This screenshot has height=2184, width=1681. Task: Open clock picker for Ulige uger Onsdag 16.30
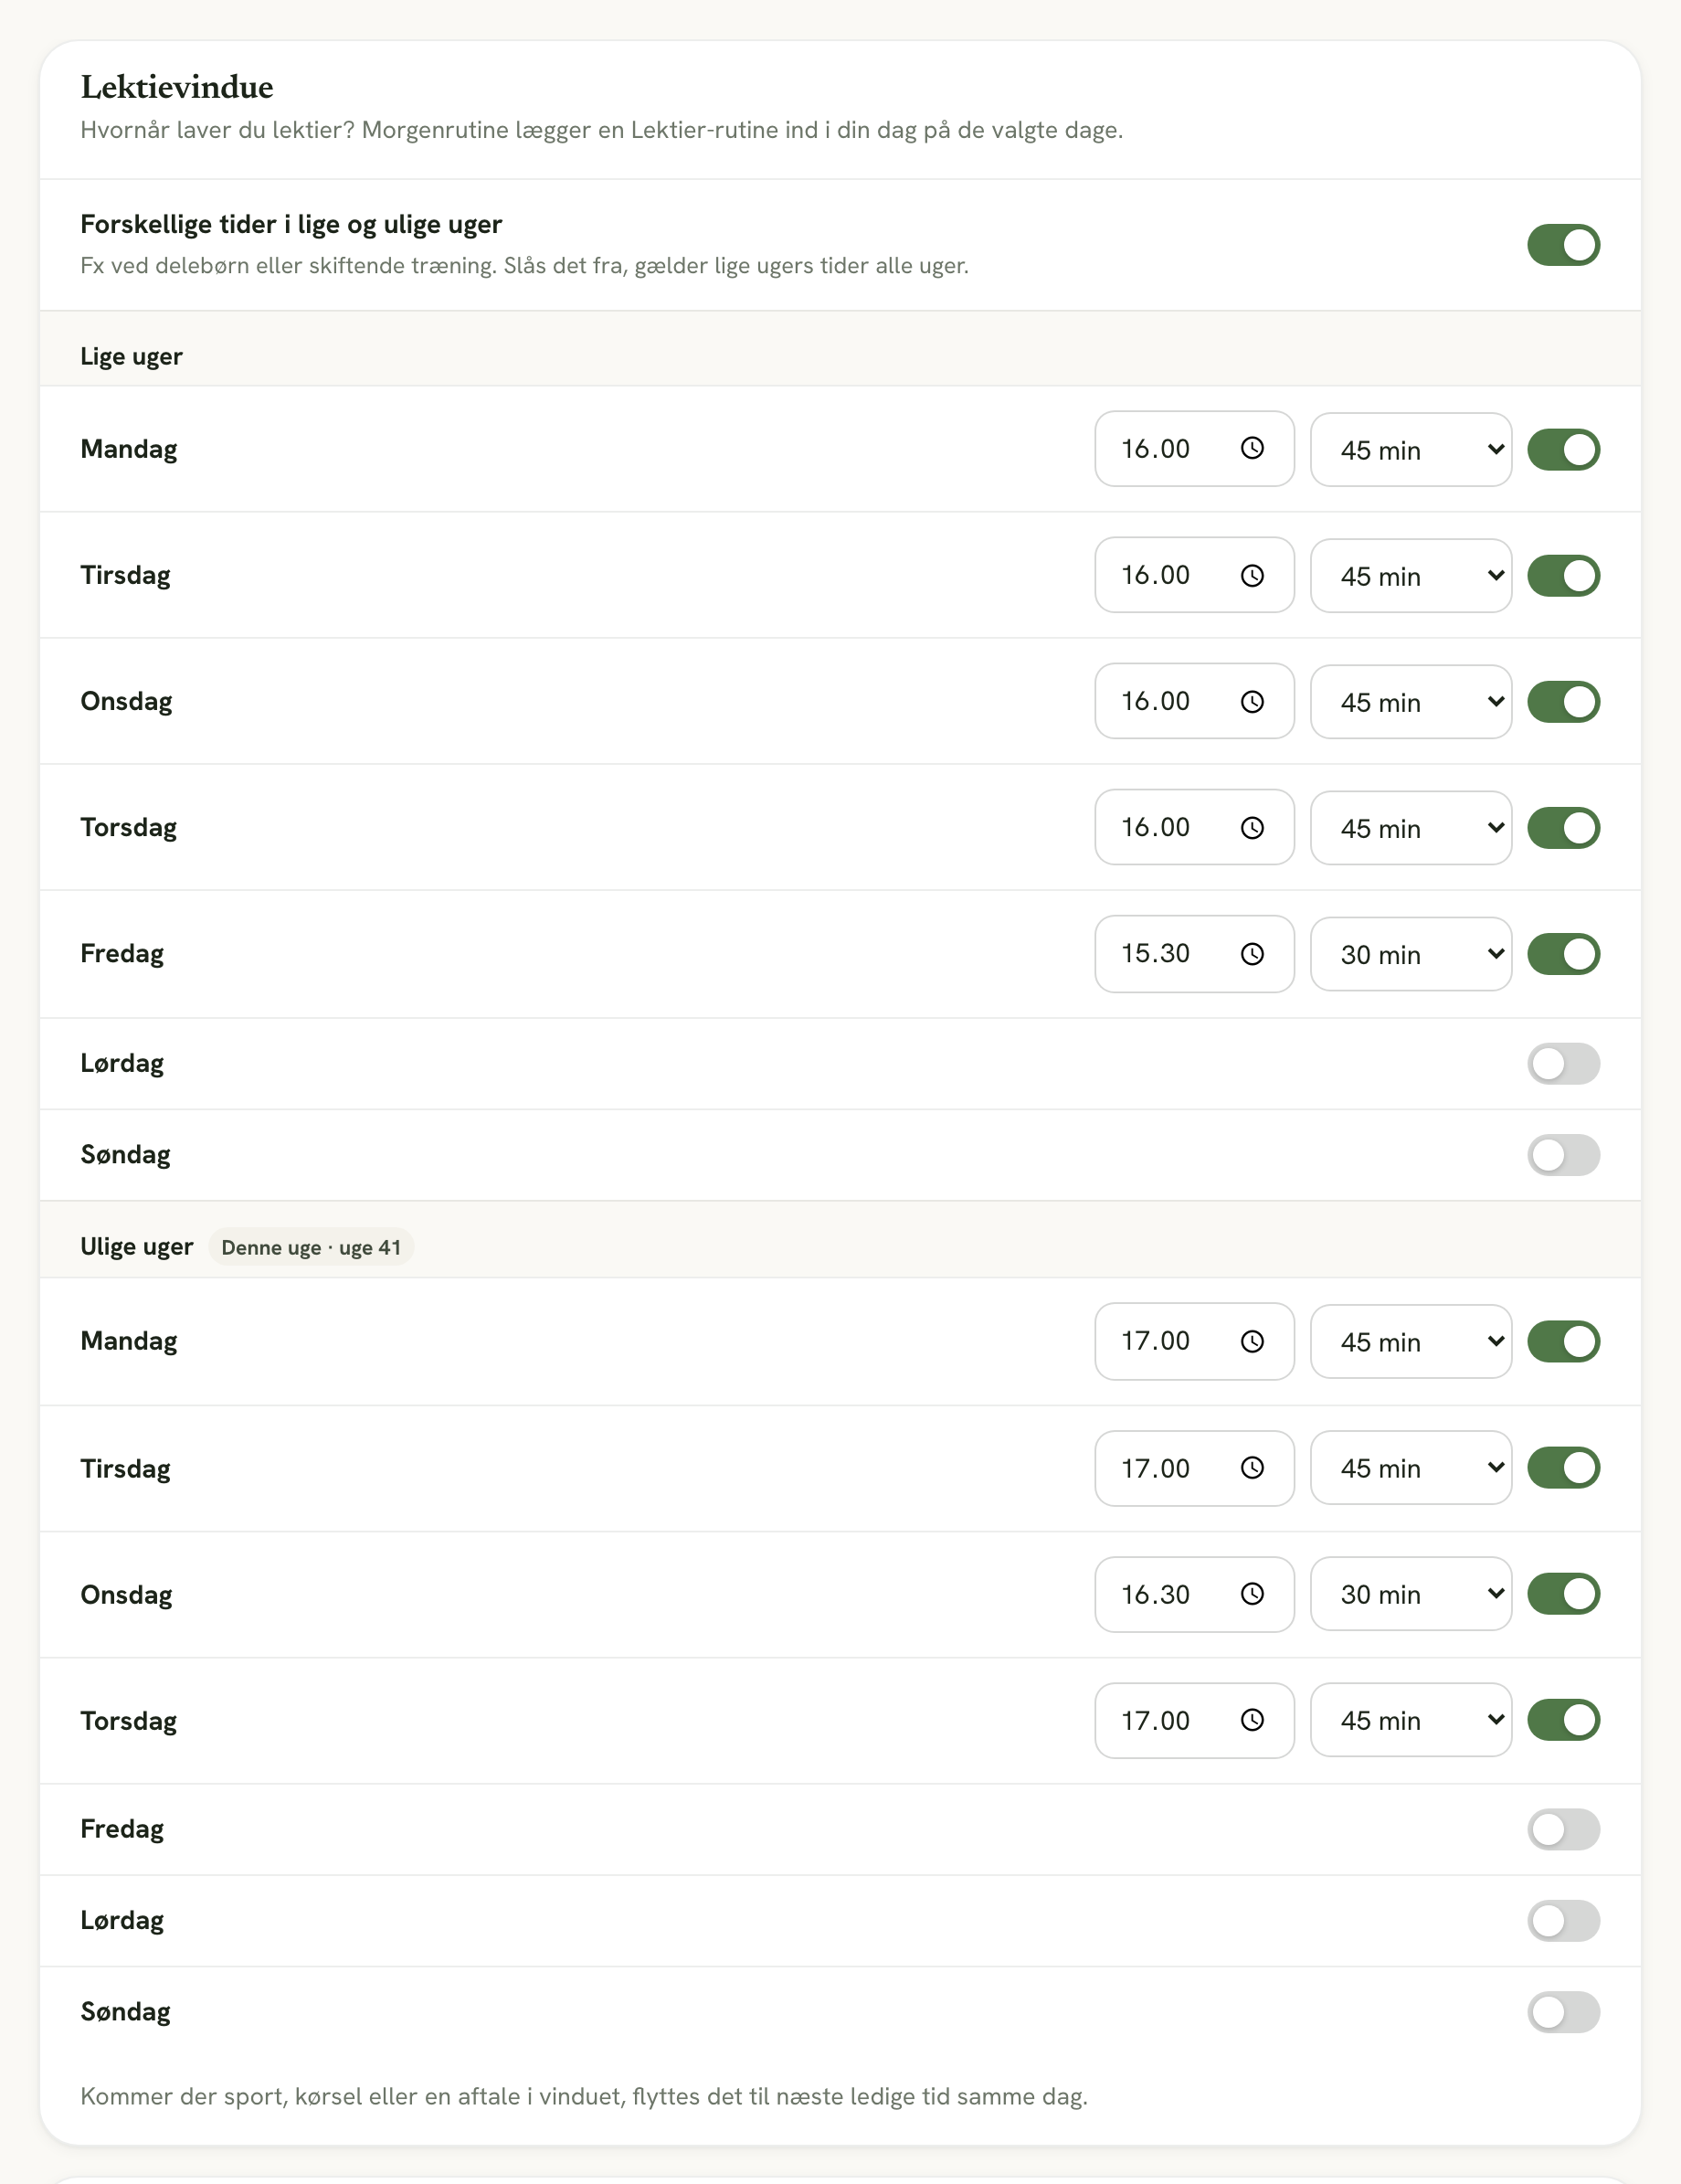[1252, 1594]
